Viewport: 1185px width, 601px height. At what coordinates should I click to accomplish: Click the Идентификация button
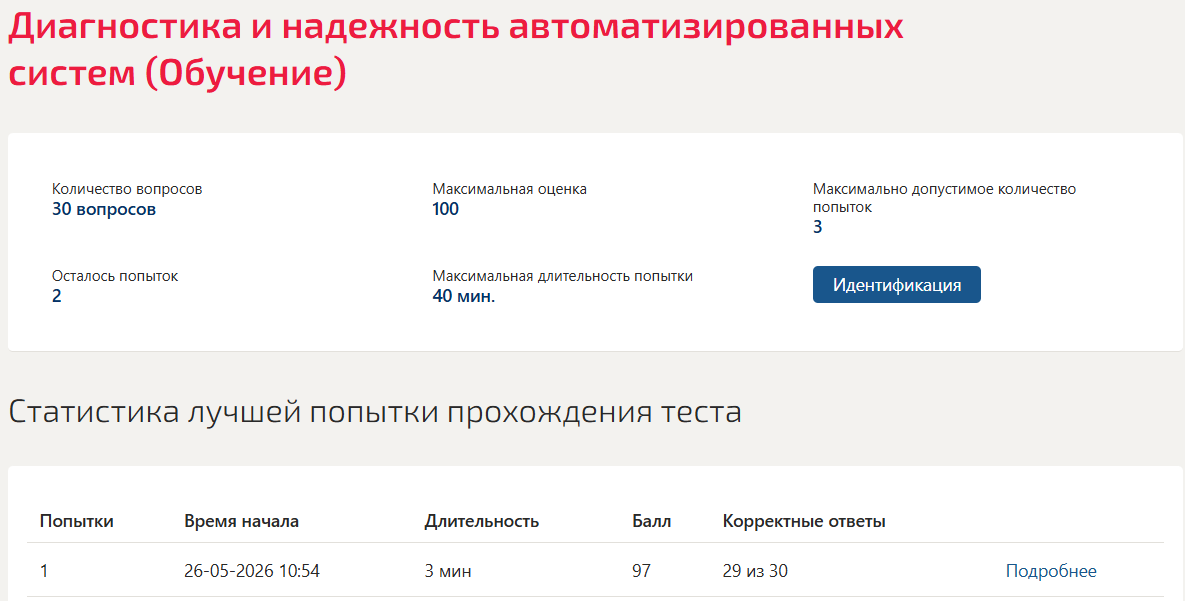[896, 284]
